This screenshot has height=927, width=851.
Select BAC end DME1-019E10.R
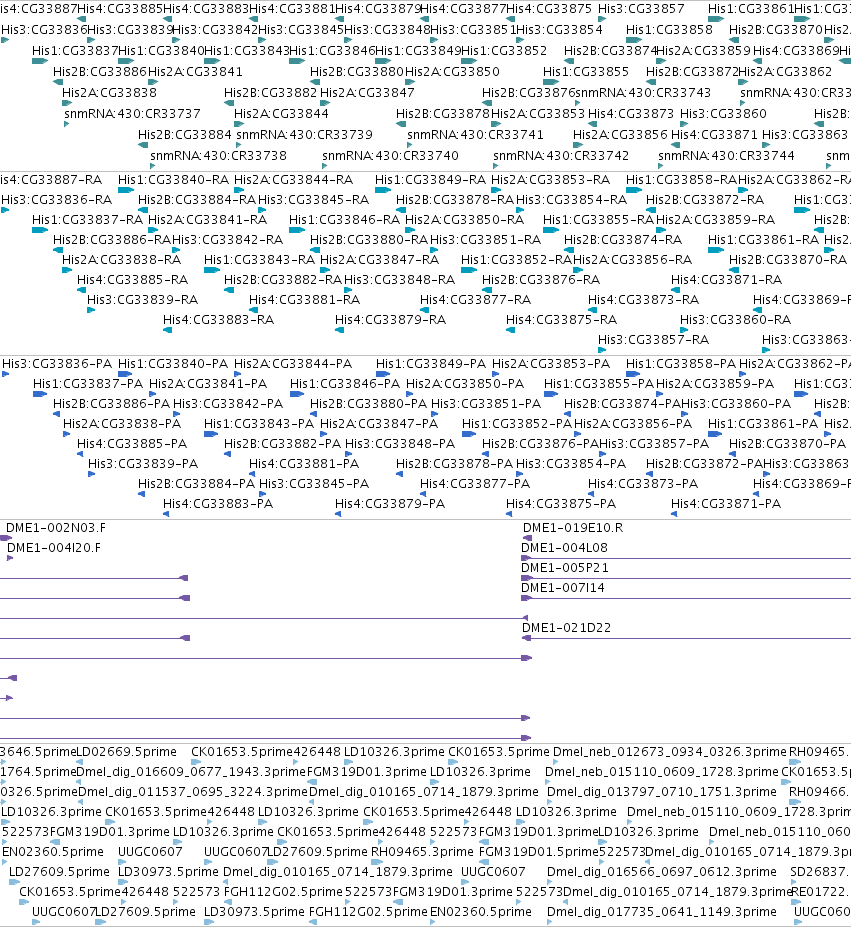(x=573, y=528)
